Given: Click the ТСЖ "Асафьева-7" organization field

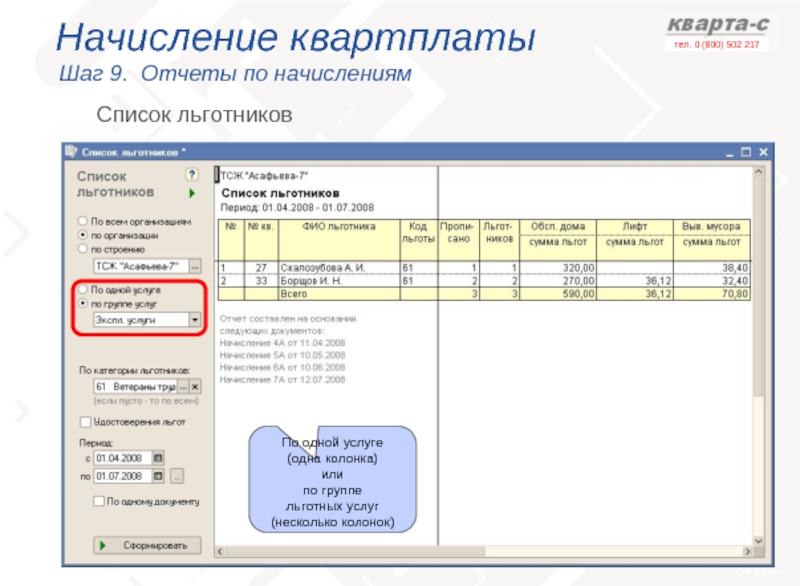Looking at the screenshot, I should click(141, 266).
